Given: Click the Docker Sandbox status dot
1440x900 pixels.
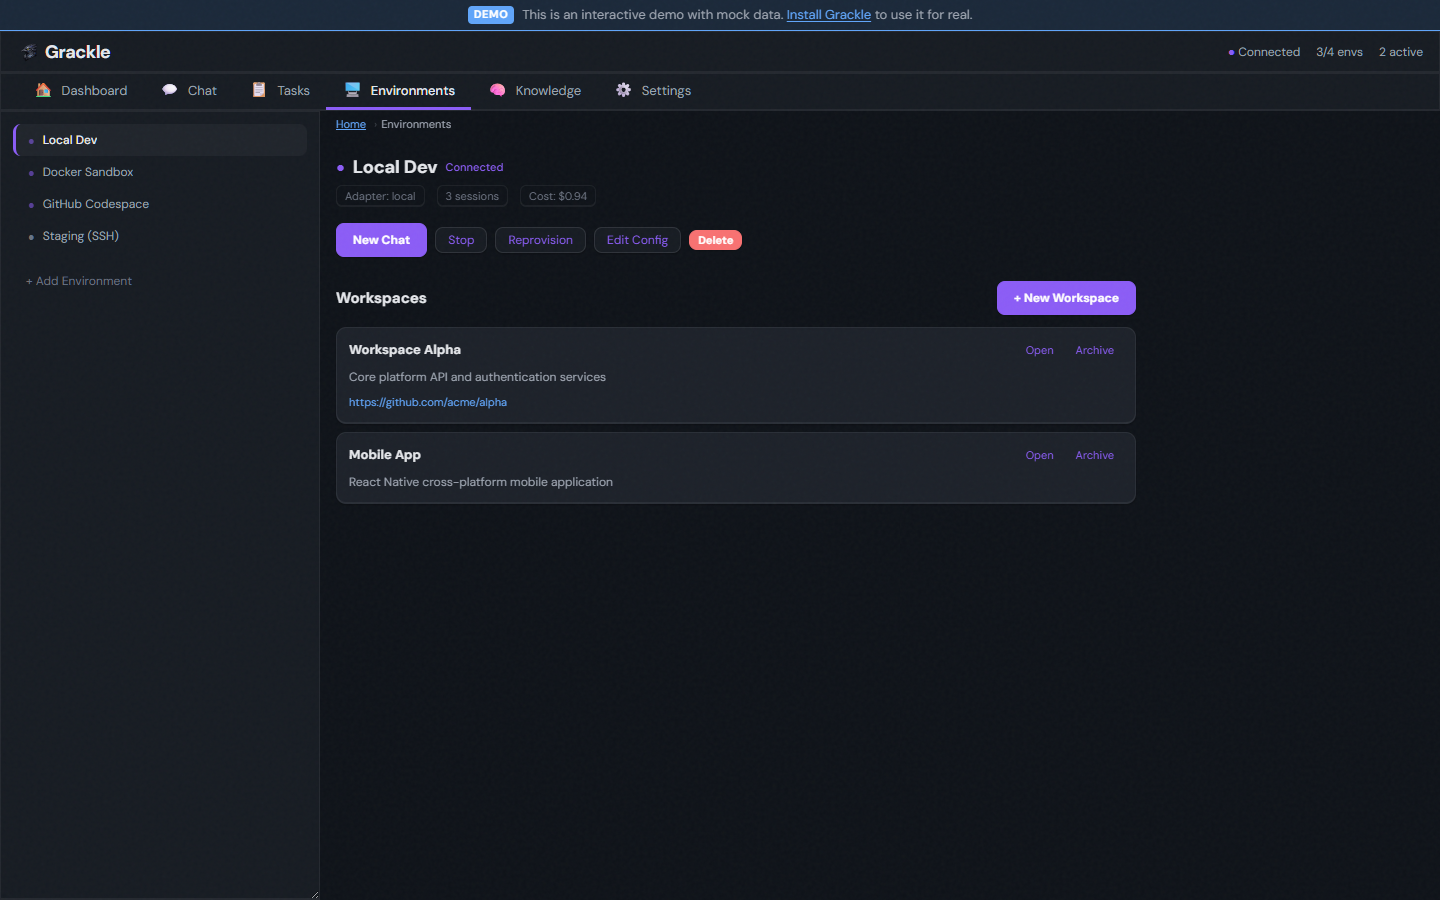Looking at the screenshot, I should (x=30, y=172).
